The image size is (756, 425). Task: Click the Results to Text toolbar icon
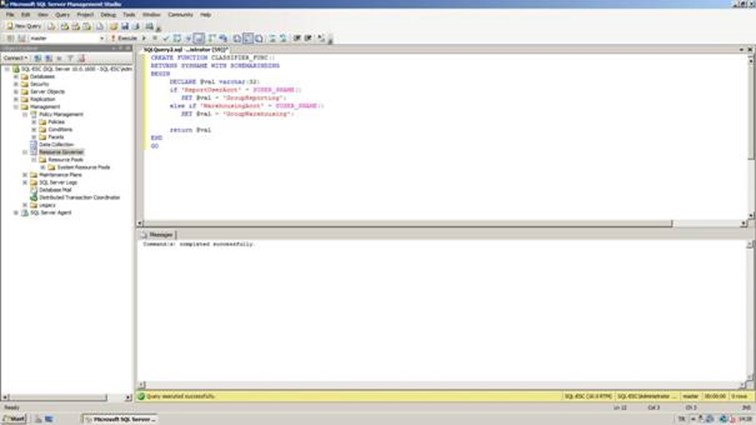pyautogui.click(x=237, y=38)
